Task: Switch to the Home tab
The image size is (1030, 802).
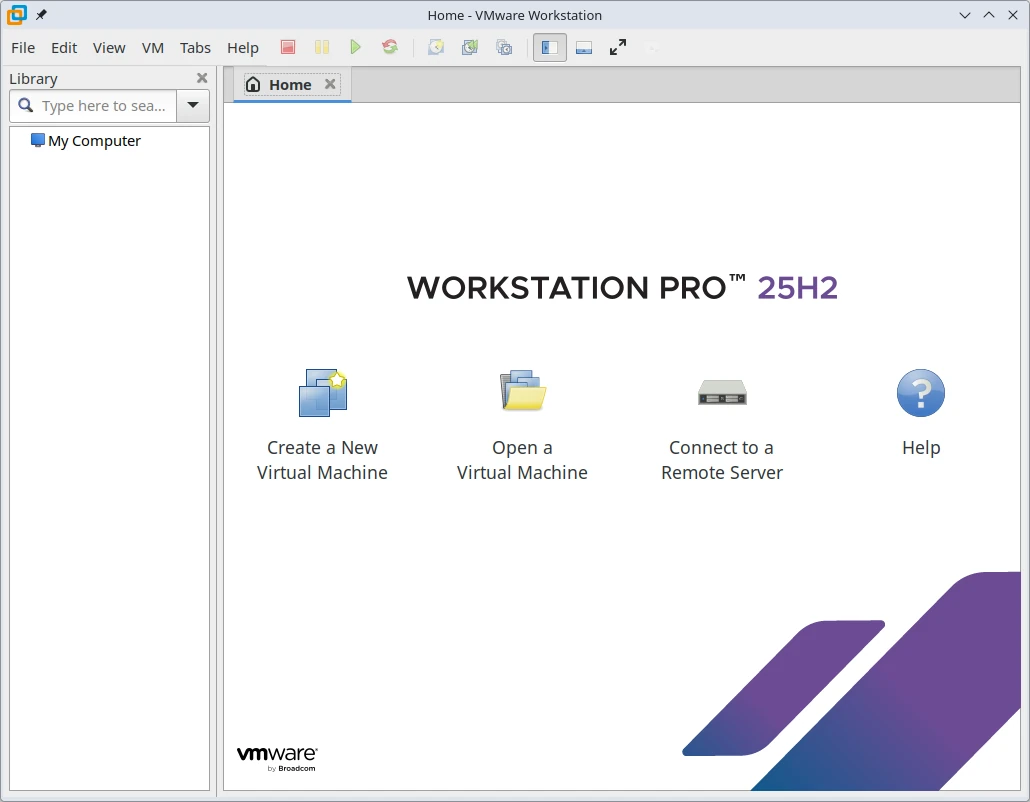Action: coord(290,85)
